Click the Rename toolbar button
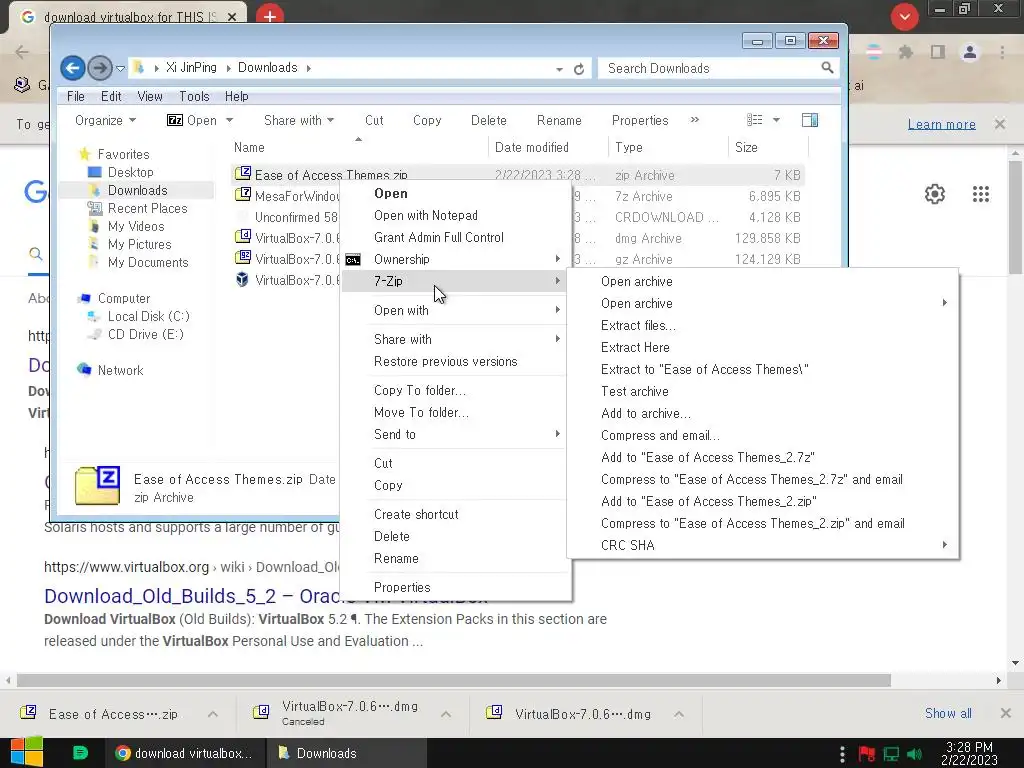Viewport: 1024px width, 768px height. tap(559, 120)
